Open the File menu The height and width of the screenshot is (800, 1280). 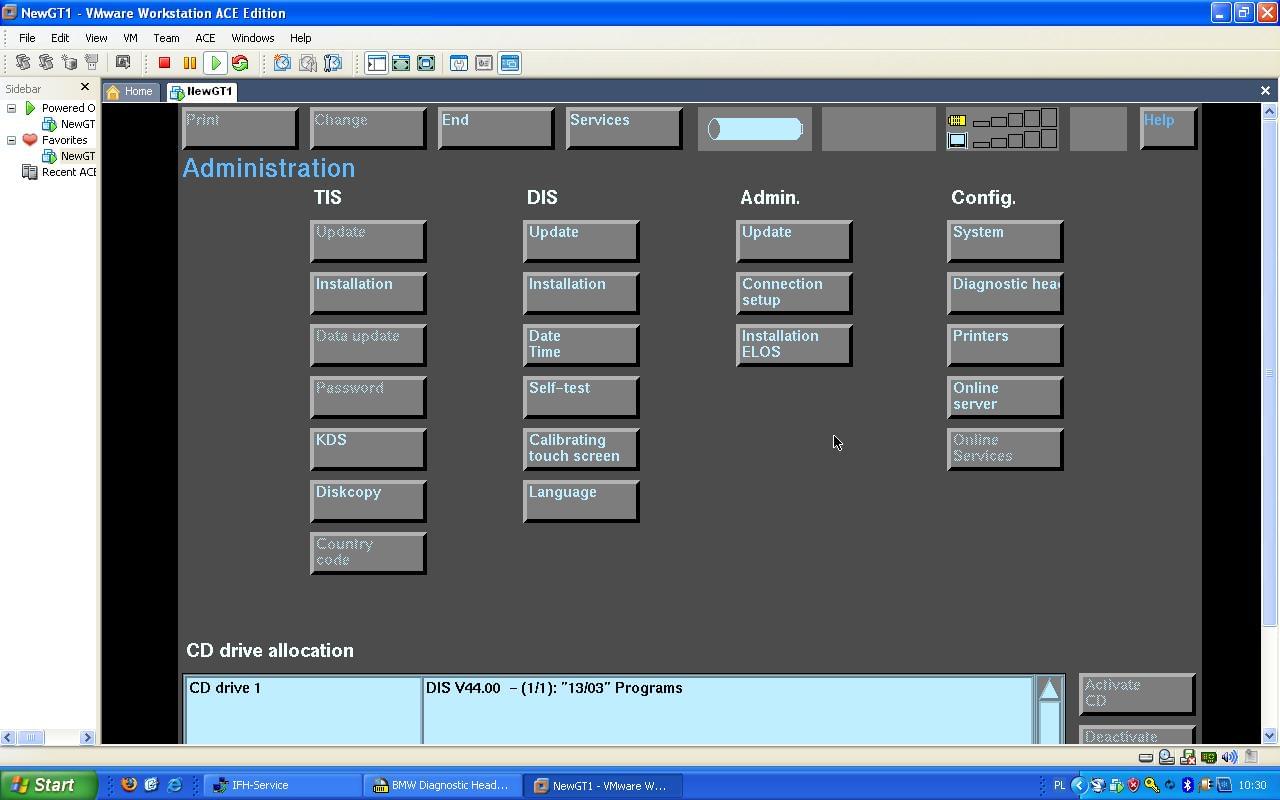point(27,38)
